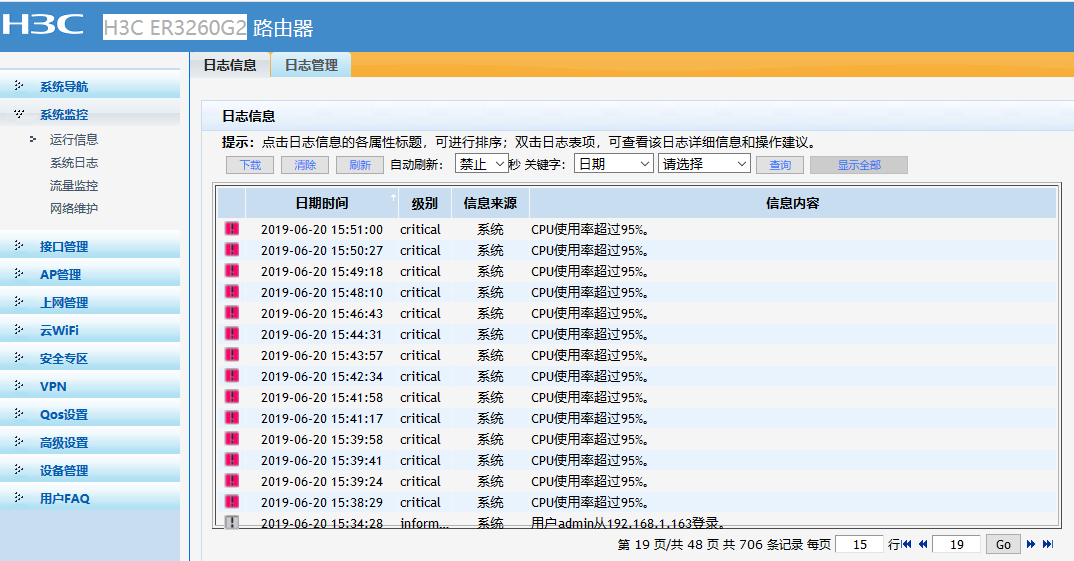Open 流量监控 submenu item
Viewport: 1074px width, 561px height.
point(74,185)
